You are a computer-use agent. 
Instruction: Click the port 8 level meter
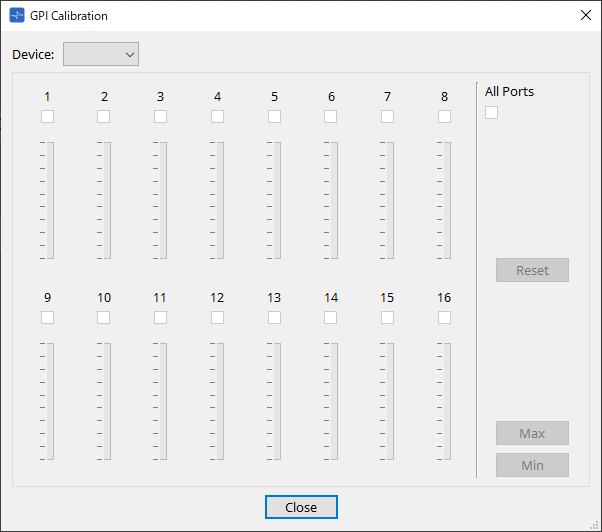click(x=443, y=200)
